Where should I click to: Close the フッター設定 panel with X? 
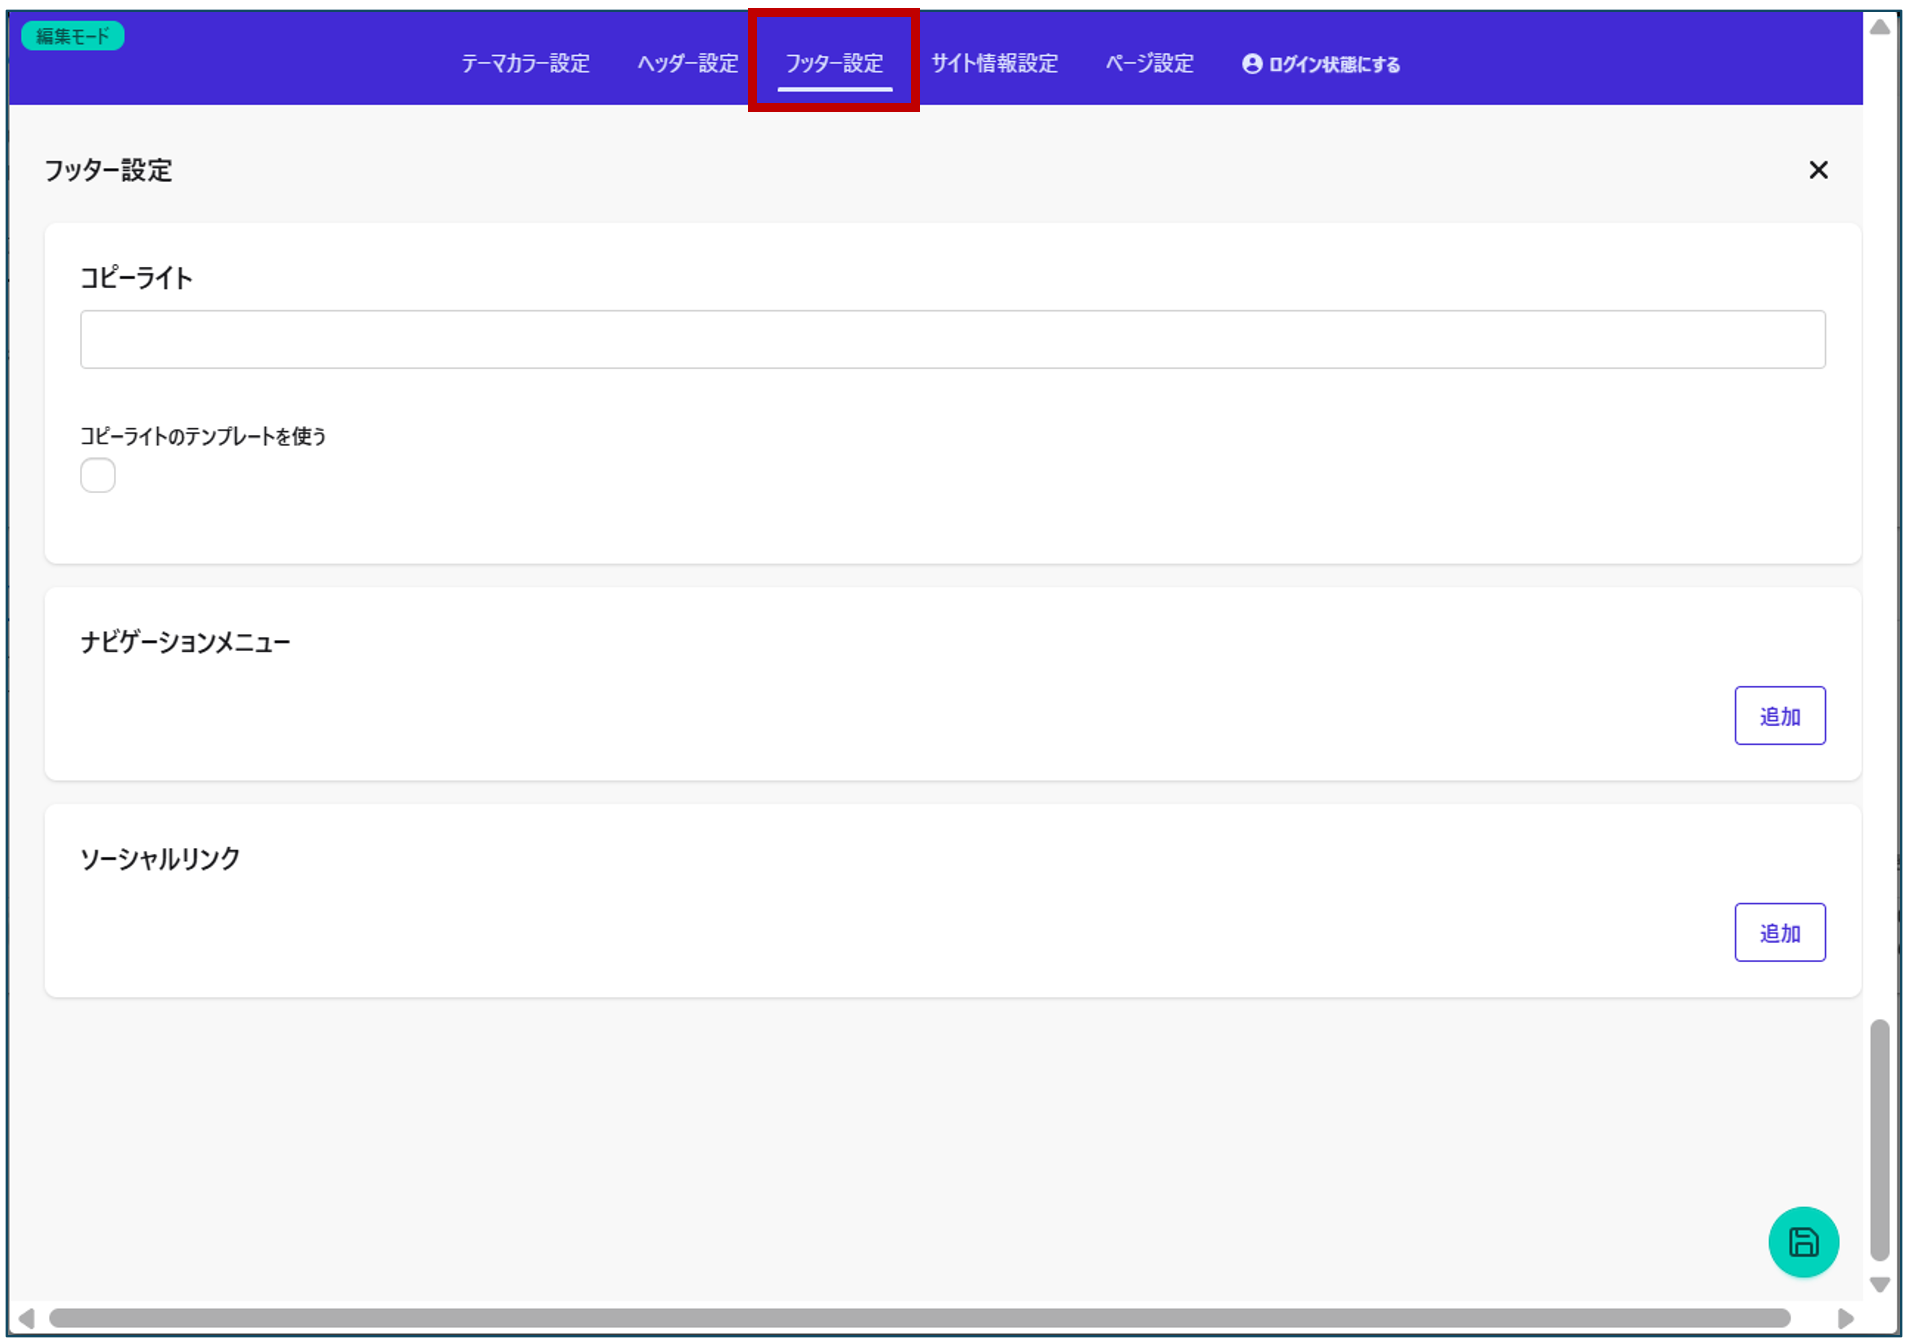pyautogui.click(x=1817, y=170)
